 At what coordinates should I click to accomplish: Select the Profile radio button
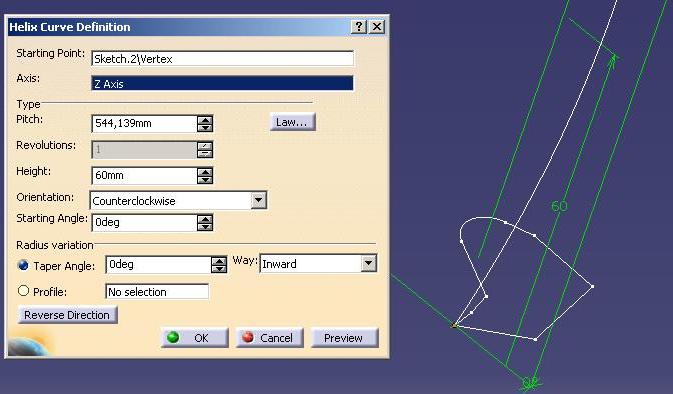23,291
